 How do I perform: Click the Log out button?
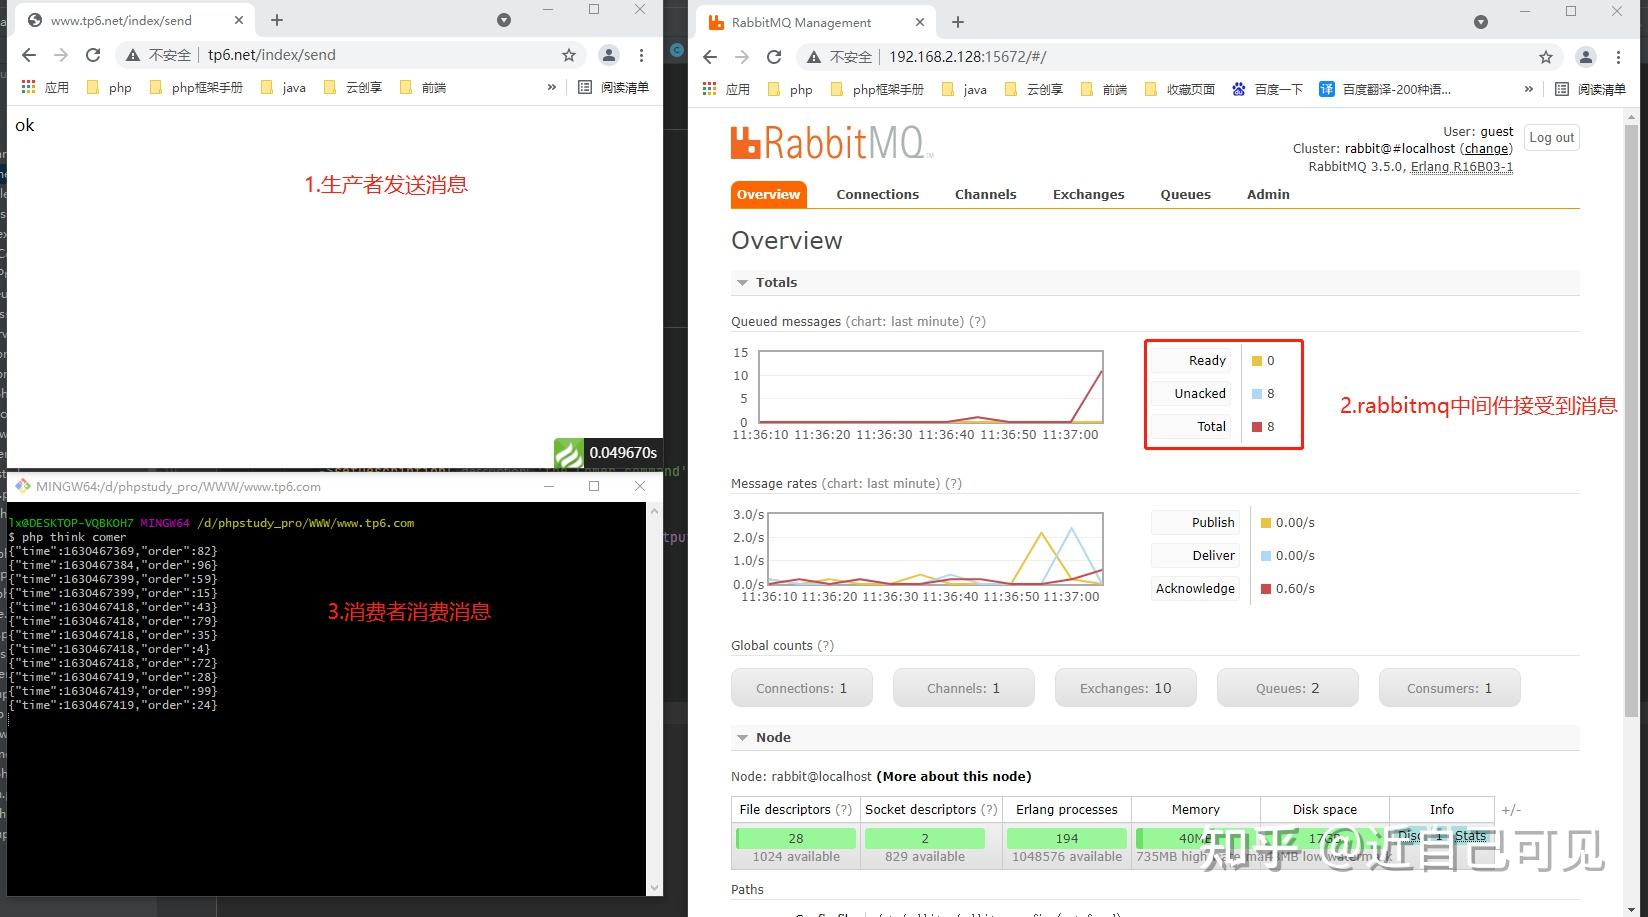coord(1550,137)
